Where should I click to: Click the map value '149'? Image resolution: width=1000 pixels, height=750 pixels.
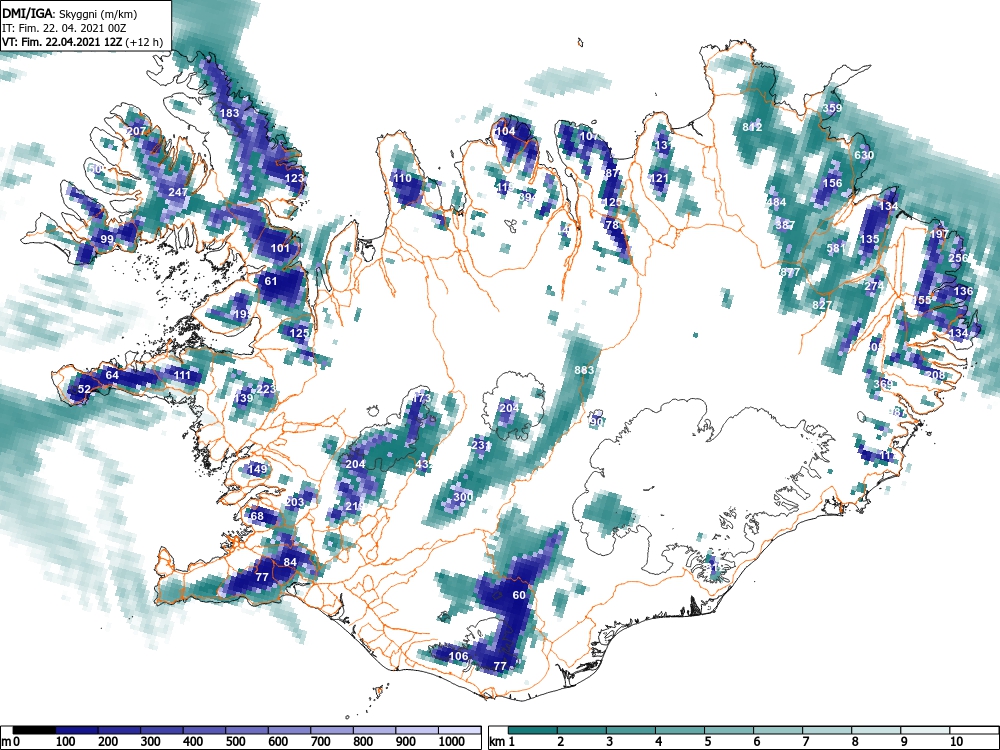(x=257, y=469)
